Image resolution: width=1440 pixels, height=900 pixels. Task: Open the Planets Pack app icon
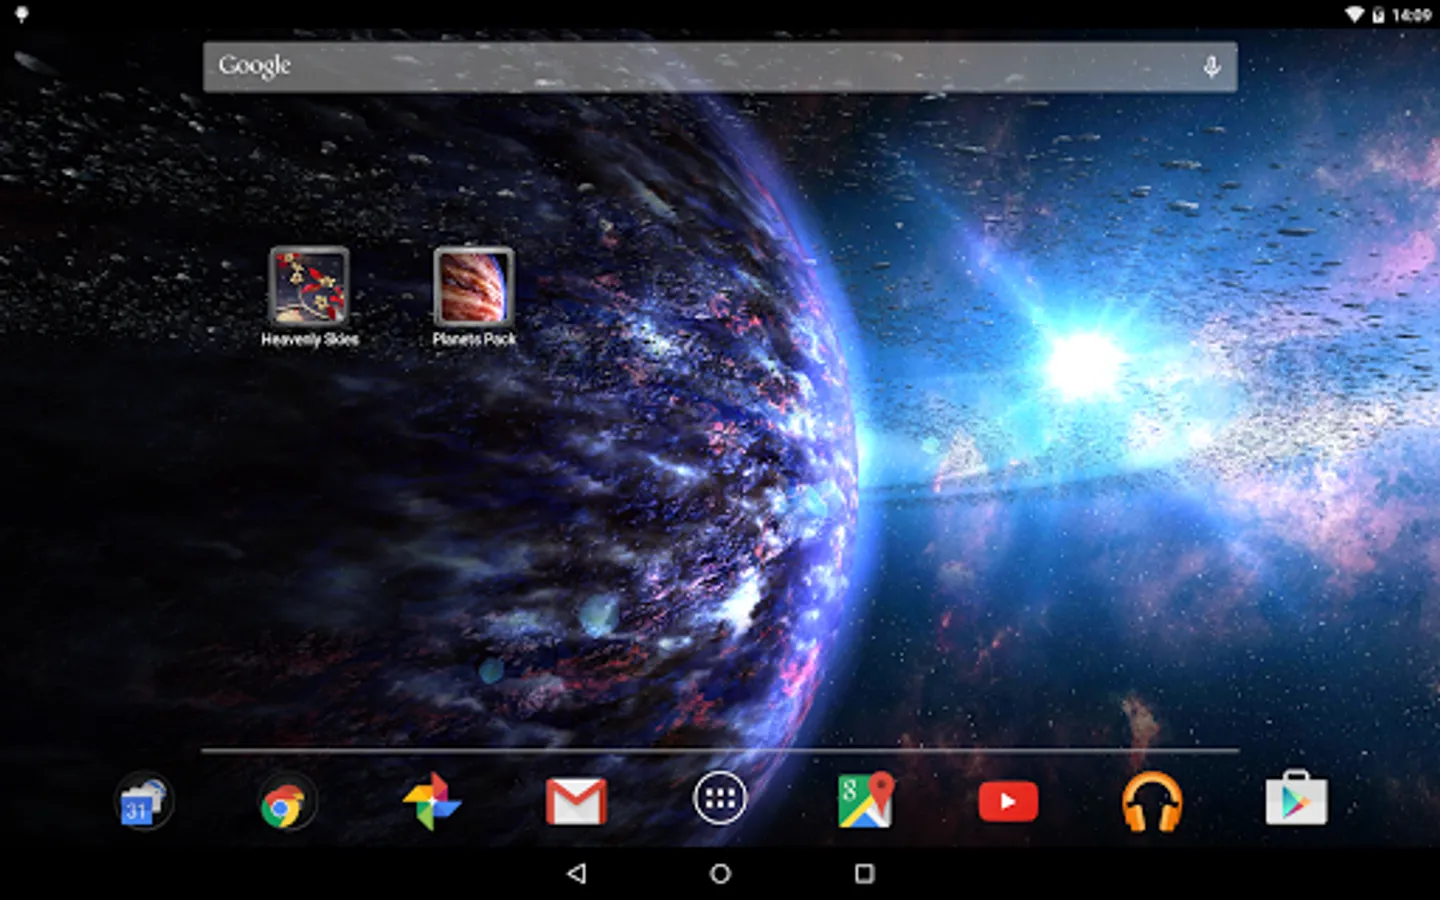pyautogui.click(x=473, y=287)
